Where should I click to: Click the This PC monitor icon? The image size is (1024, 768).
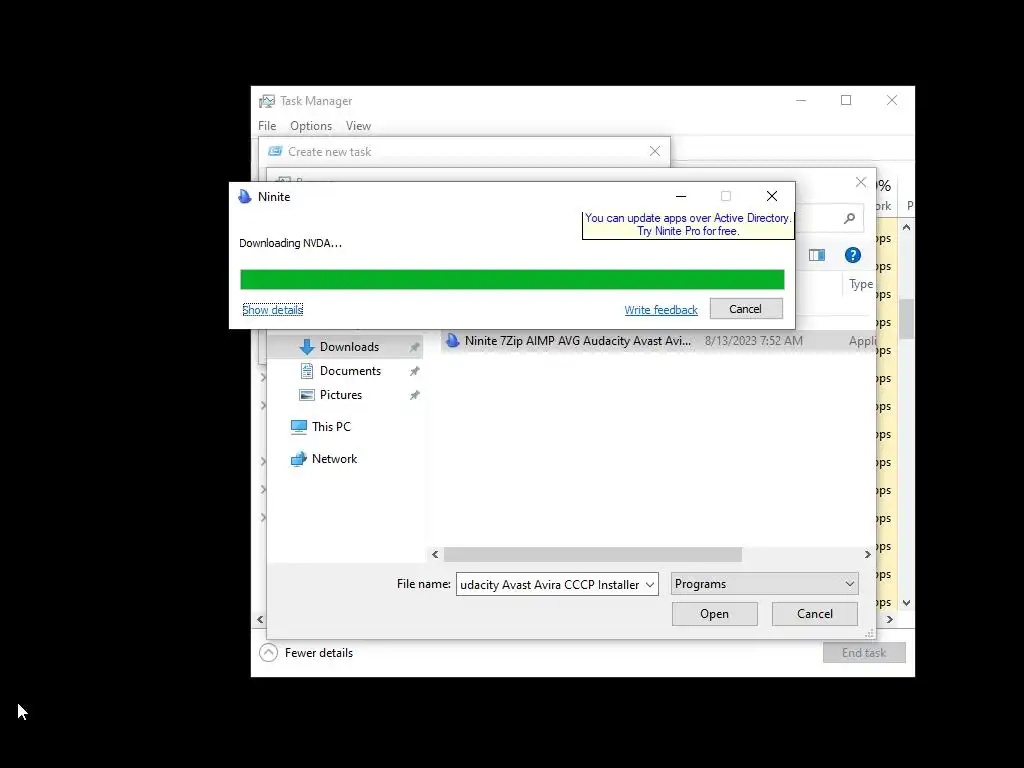pyautogui.click(x=298, y=427)
